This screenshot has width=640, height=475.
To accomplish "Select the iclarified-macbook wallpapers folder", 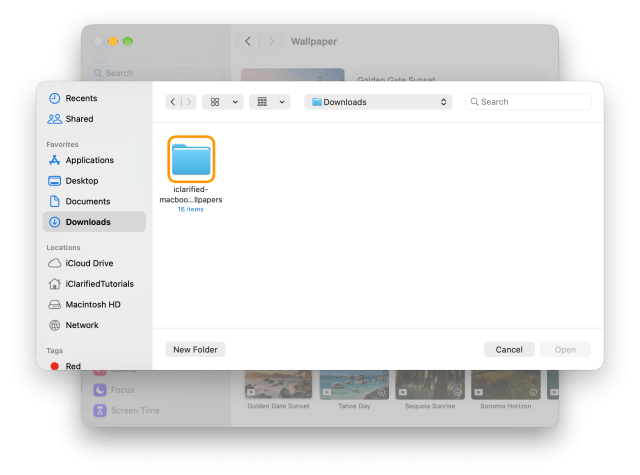I will point(191,159).
